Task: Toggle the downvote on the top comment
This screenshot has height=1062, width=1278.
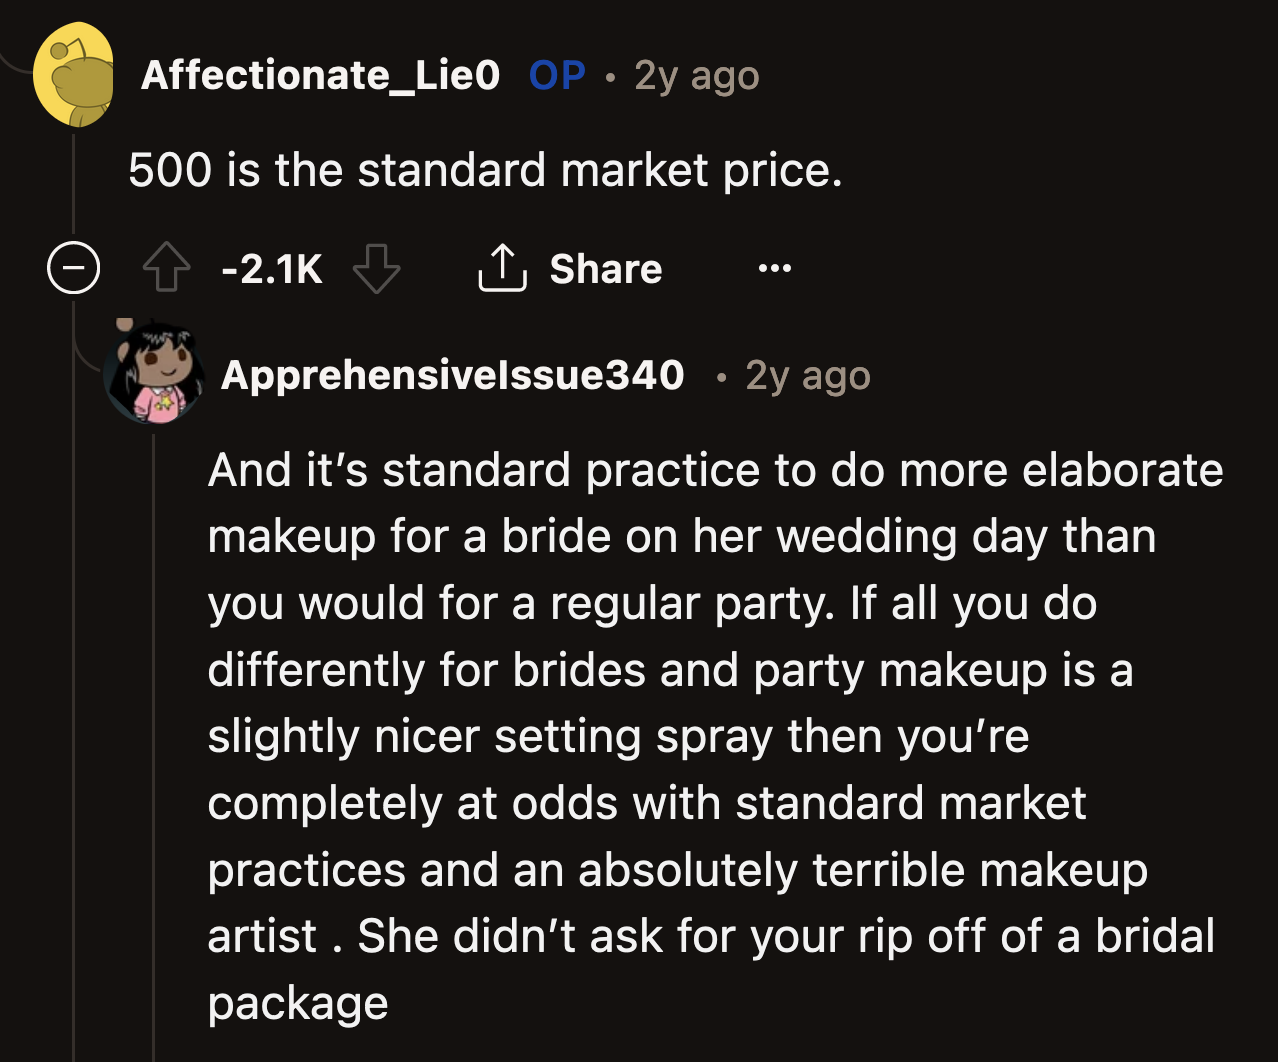Action: 376,267
